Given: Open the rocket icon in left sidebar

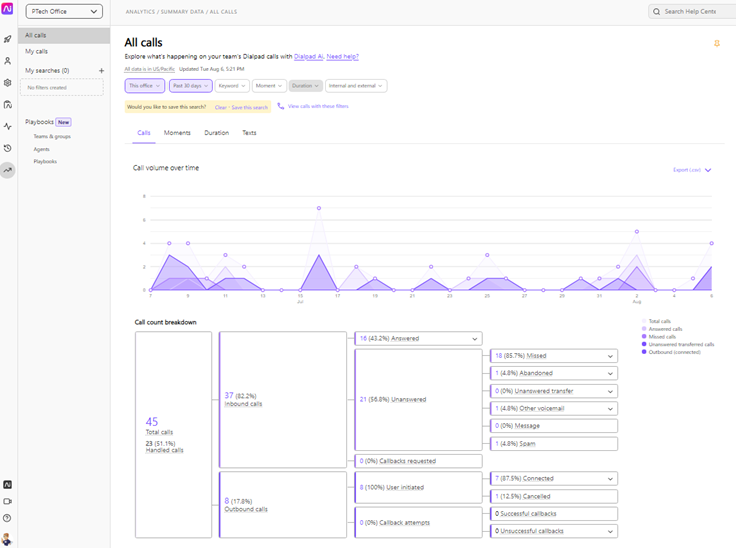Looking at the screenshot, I should coord(8,39).
